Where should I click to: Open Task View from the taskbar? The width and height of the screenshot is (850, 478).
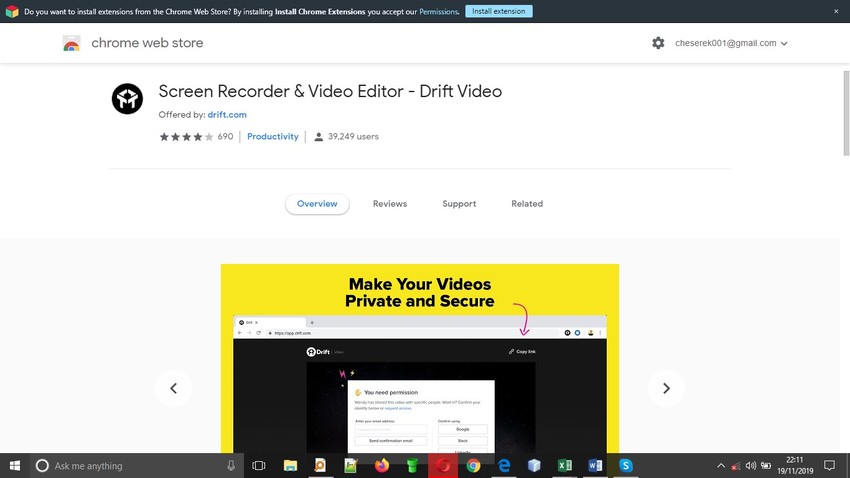click(x=259, y=466)
